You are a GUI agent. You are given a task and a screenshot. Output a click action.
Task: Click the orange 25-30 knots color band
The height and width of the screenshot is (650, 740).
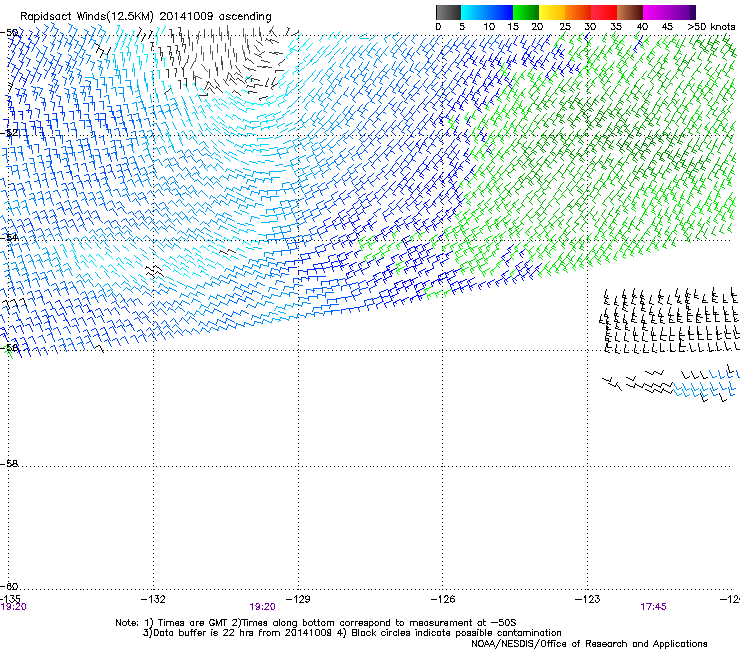click(578, 12)
